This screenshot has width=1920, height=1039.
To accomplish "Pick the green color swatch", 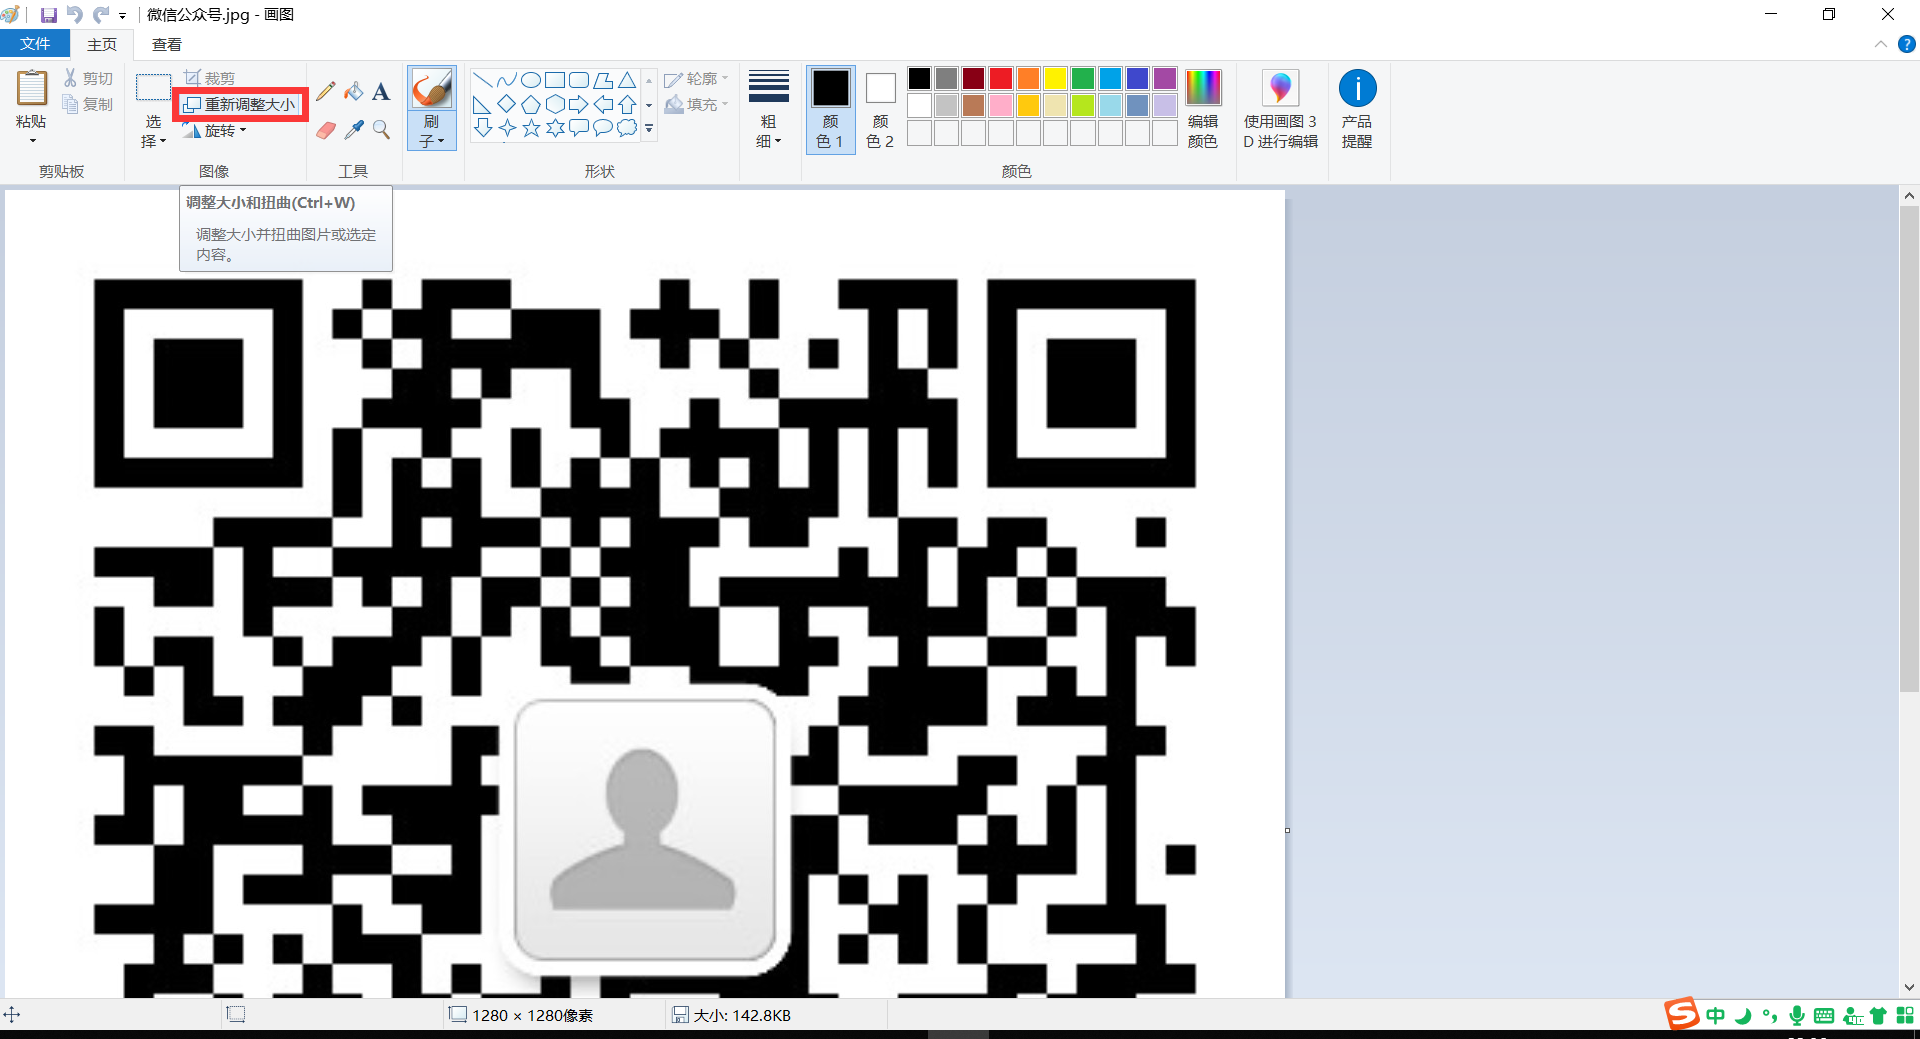I will click(x=1082, y=78).
